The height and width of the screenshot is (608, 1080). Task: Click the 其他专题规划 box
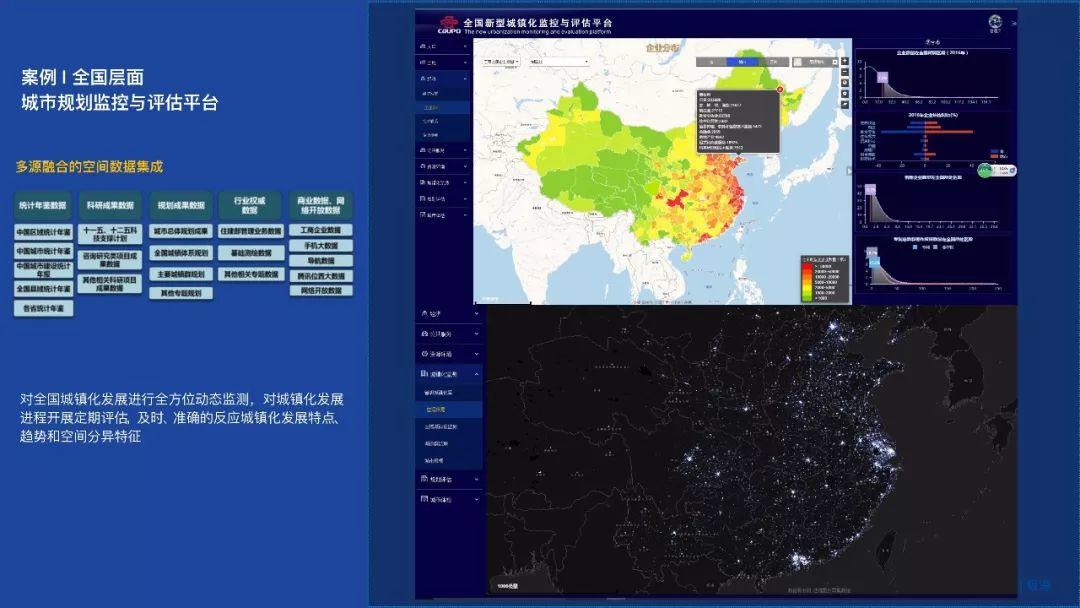[181, 293]
